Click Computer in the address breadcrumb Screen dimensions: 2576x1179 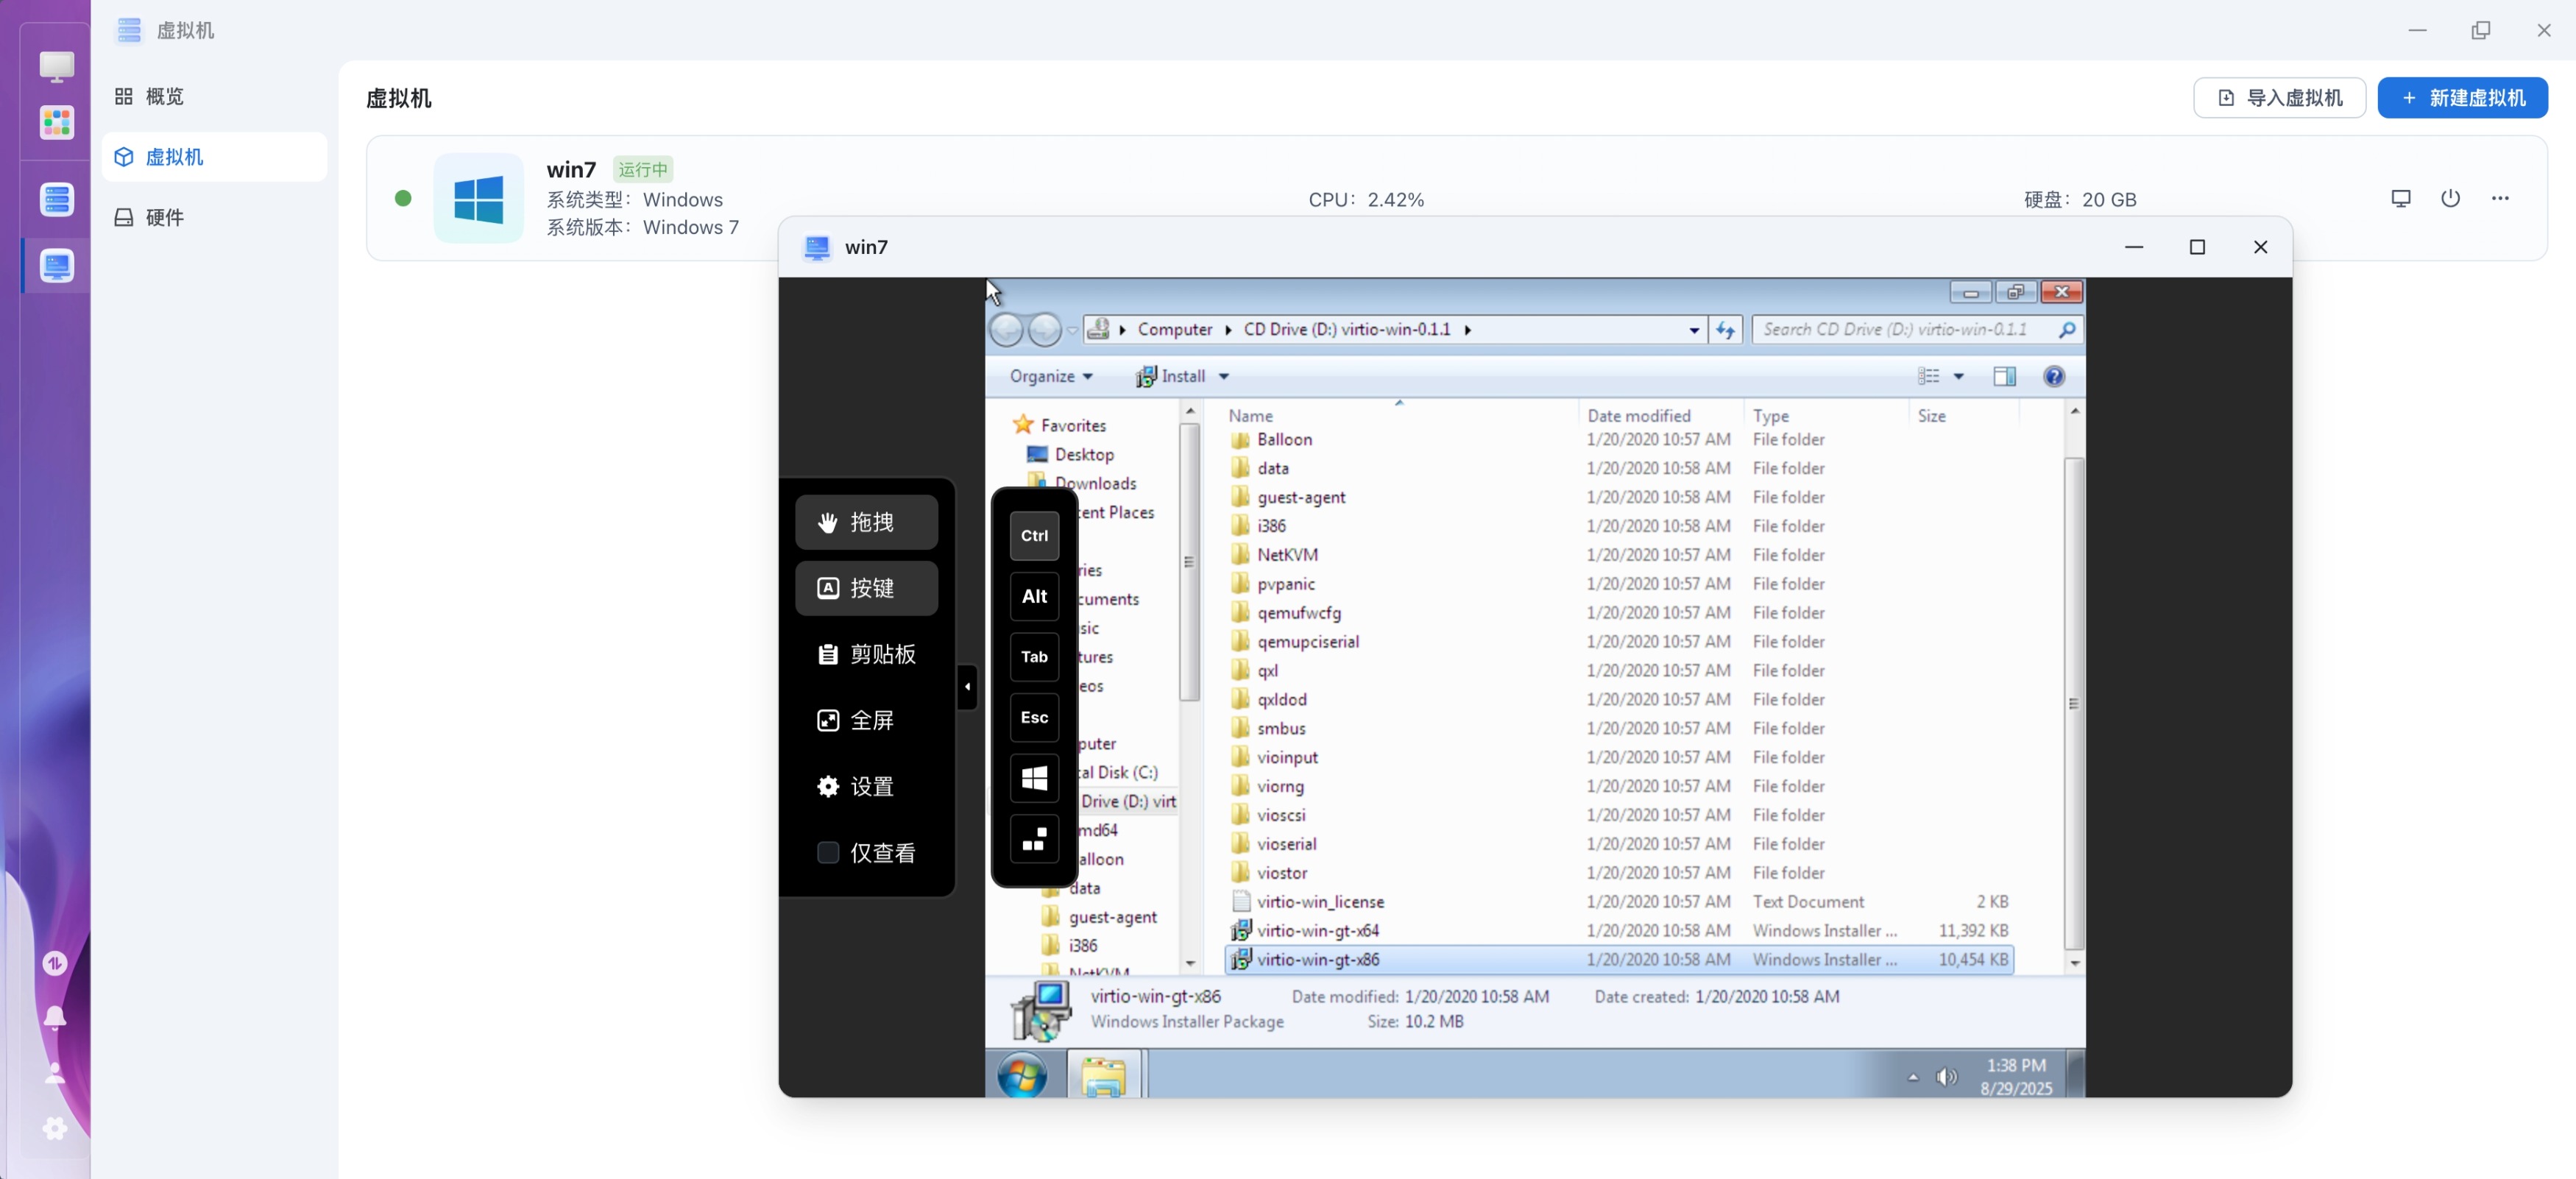click(x=1174, y=329)
